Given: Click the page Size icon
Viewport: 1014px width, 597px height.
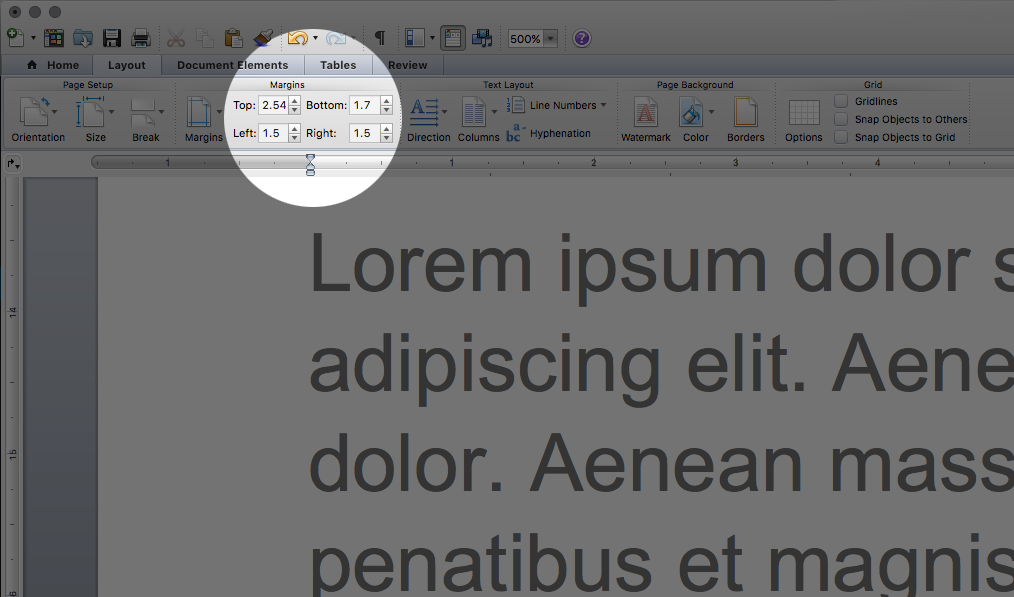Looking at the screenshot, I should [91, 111].
